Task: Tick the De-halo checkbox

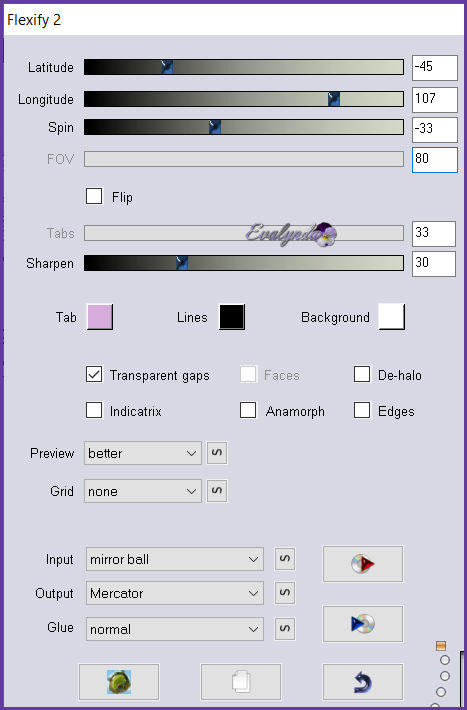Action: [x=362, y=374]
